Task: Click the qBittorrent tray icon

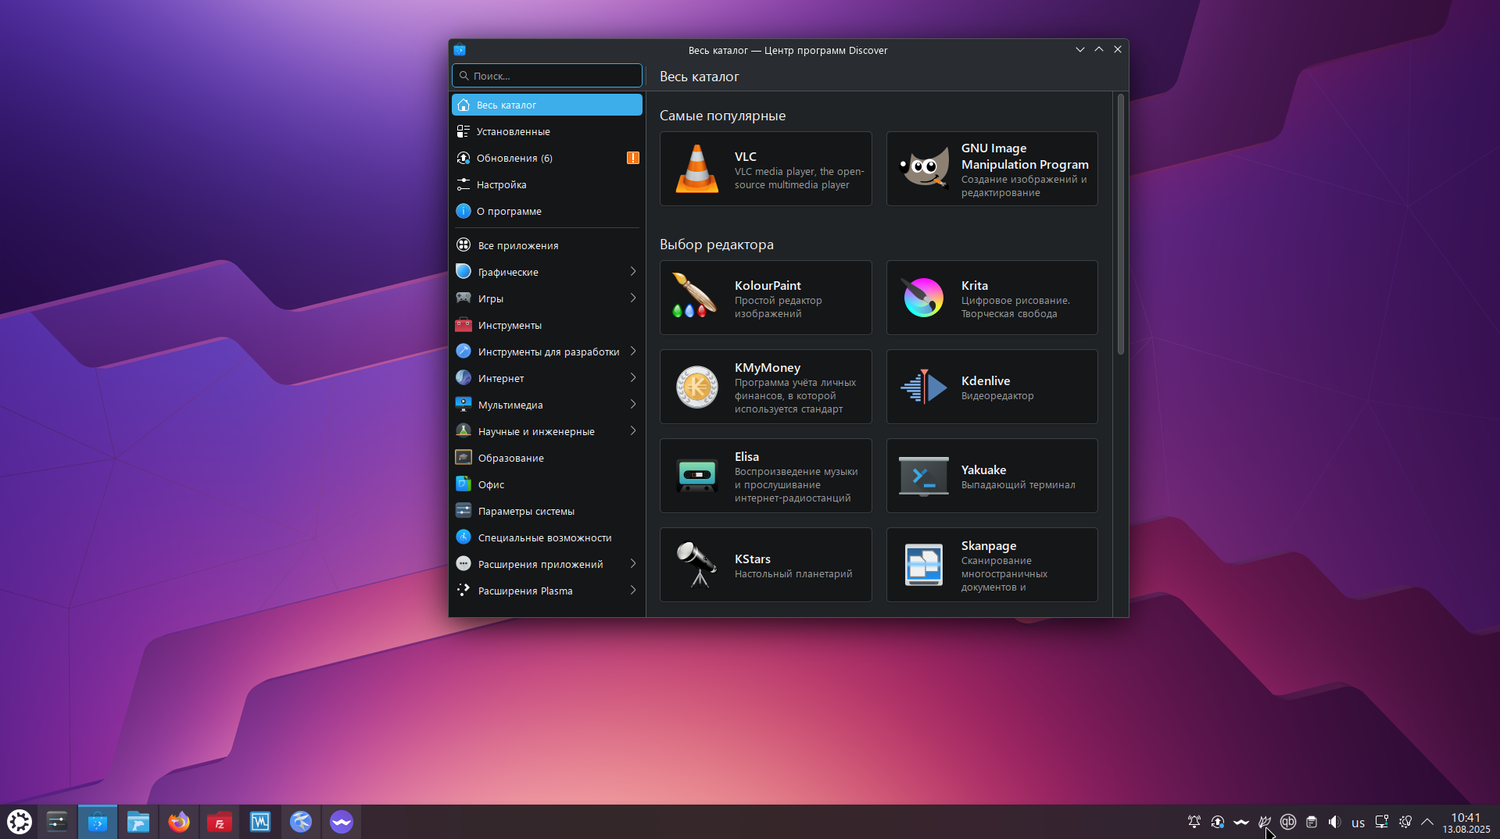Action: click(1288, 822)
